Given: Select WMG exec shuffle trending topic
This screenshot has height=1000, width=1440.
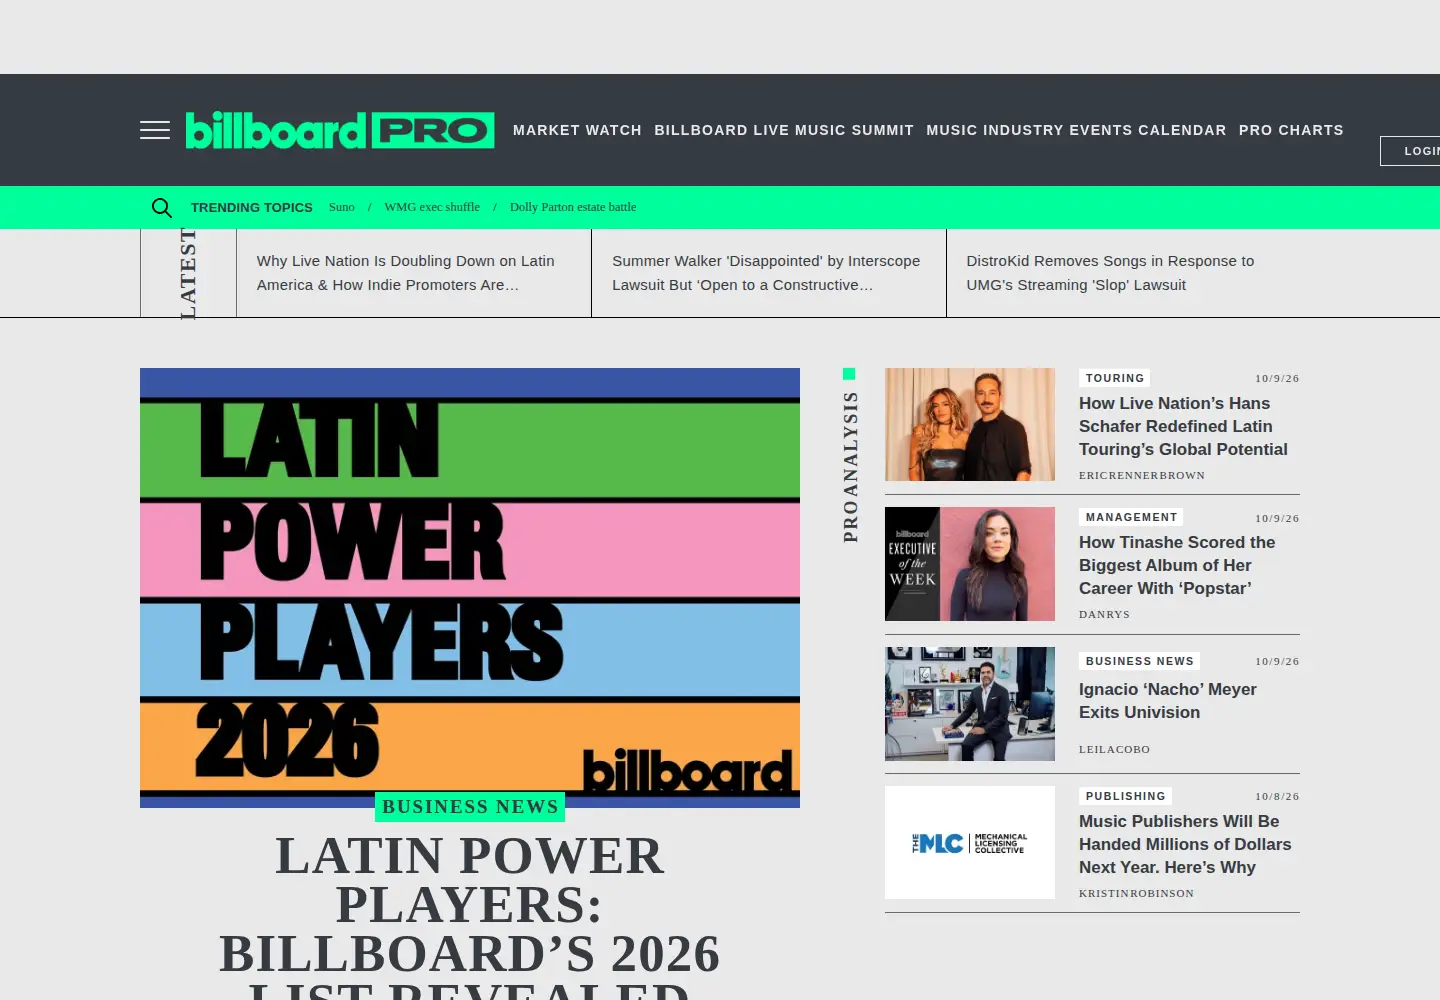Looking at the screenshot, I should click(x=432, y=207).
